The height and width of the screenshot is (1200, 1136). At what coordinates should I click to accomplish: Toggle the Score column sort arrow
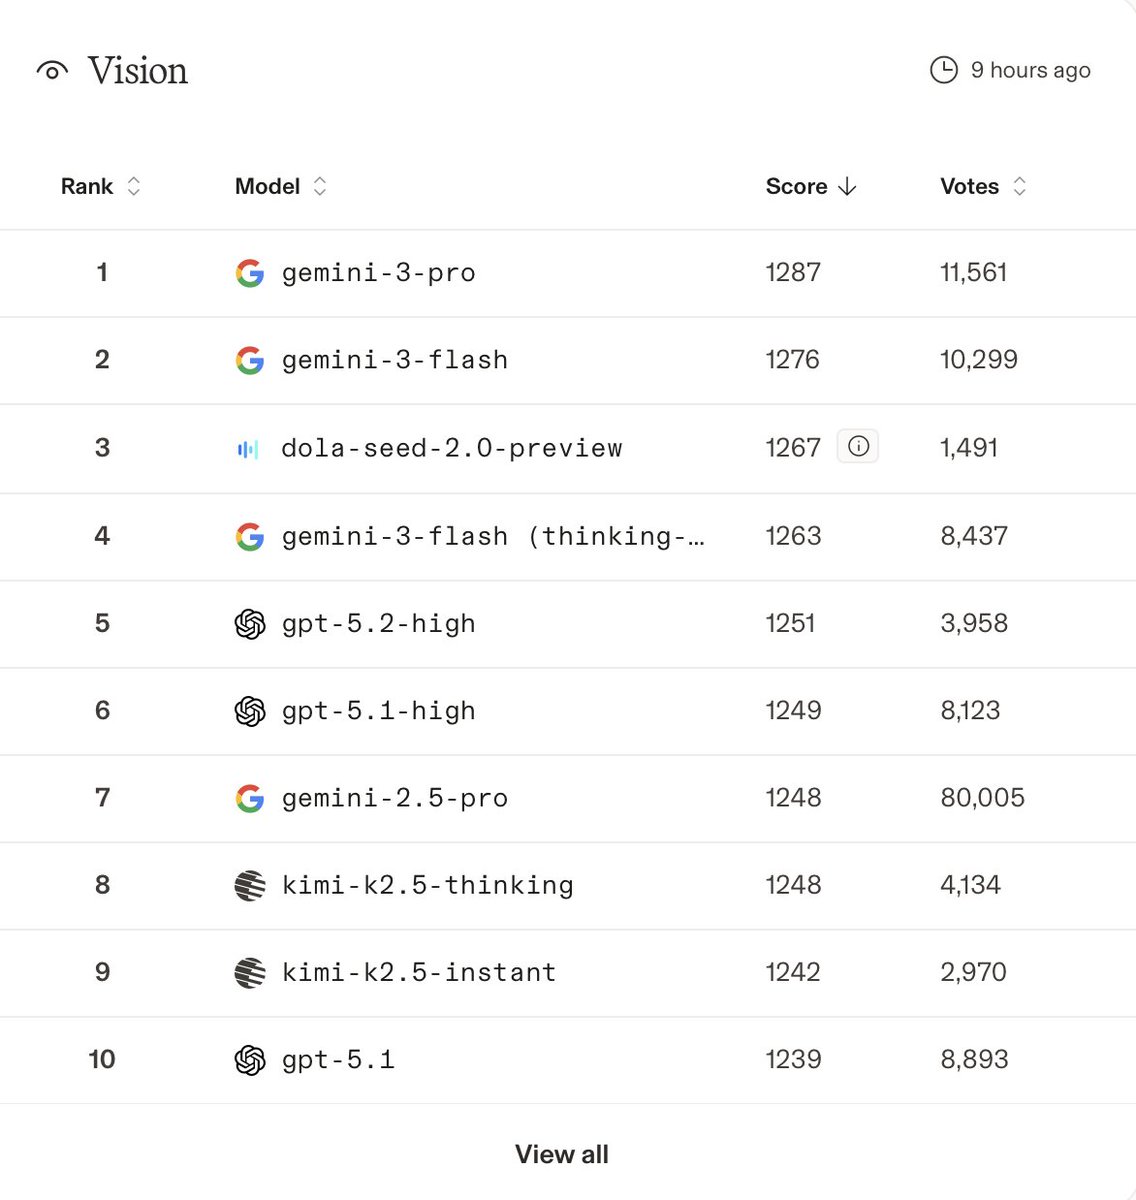847,186
